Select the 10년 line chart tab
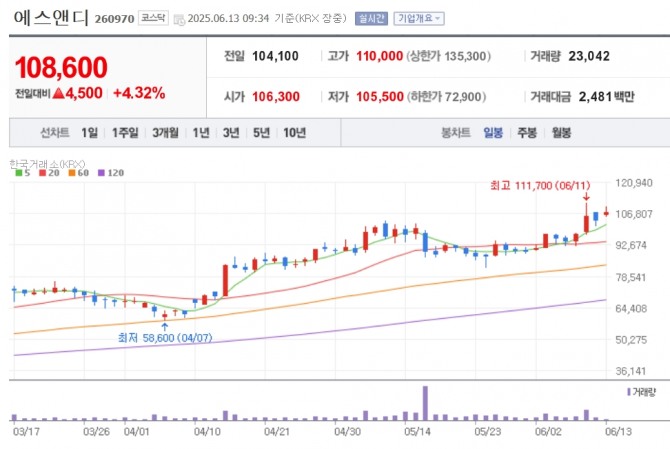670x449 pixels. click(x=294, y=133)
